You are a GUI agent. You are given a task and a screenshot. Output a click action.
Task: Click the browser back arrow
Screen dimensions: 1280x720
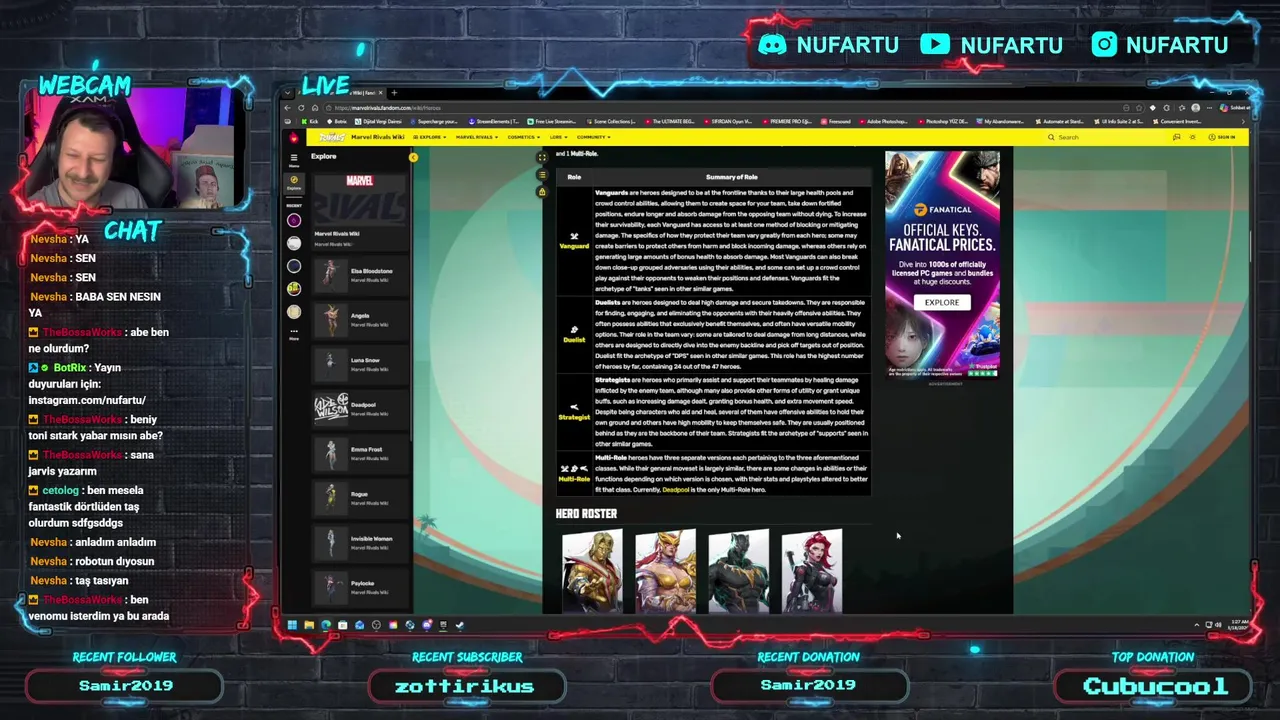pyautogui.click(x=287, y=108)
